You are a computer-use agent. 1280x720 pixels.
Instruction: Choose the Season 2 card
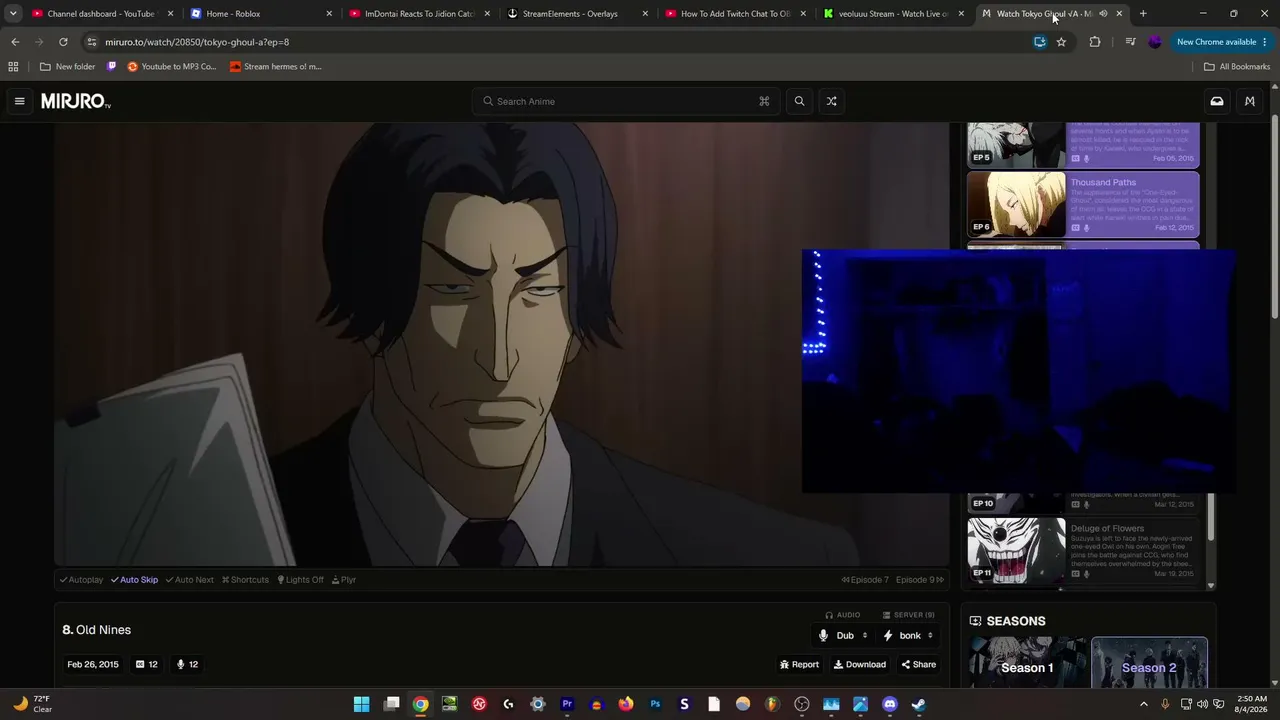point(1149,662)
